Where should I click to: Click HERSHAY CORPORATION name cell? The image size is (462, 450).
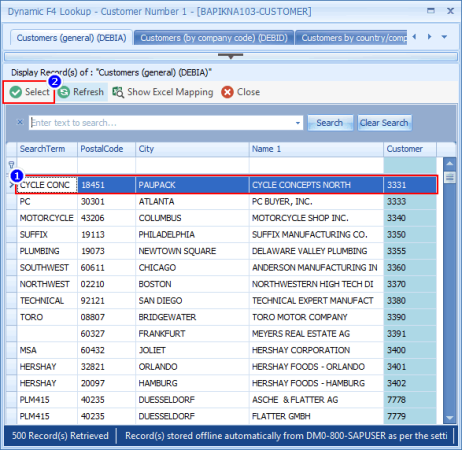(316, 350)
